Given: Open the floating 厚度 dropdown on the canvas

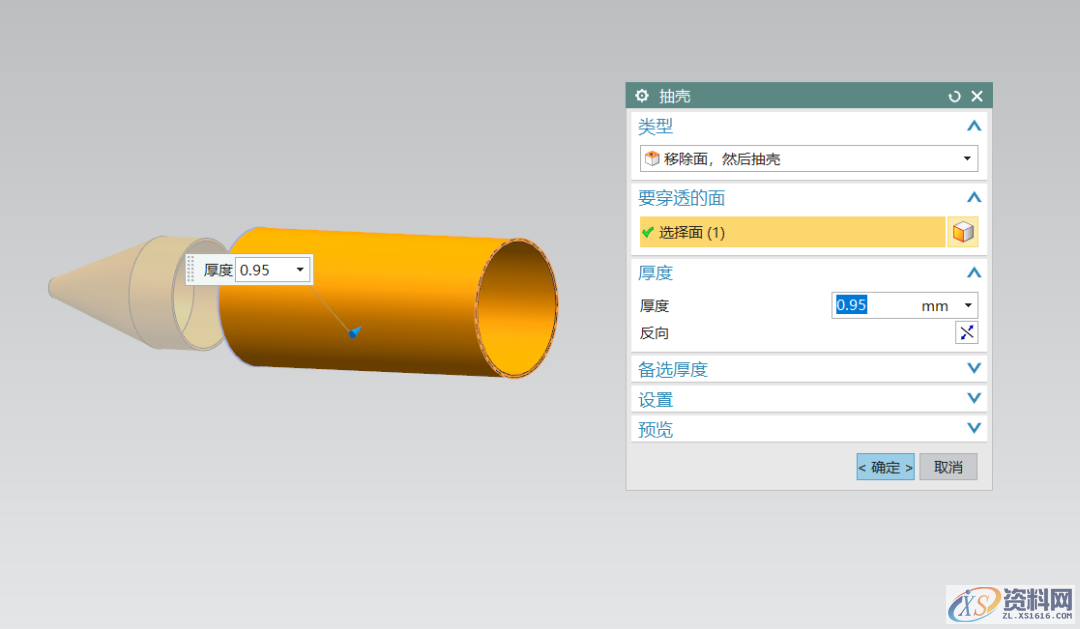Looking at the screenshot, I should point(300,269).
